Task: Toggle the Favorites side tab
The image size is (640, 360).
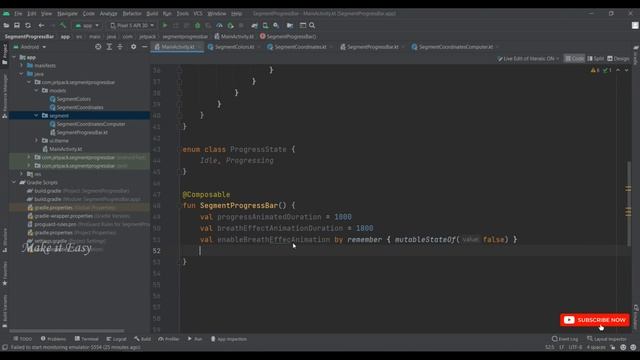Action: pos(4,273)
